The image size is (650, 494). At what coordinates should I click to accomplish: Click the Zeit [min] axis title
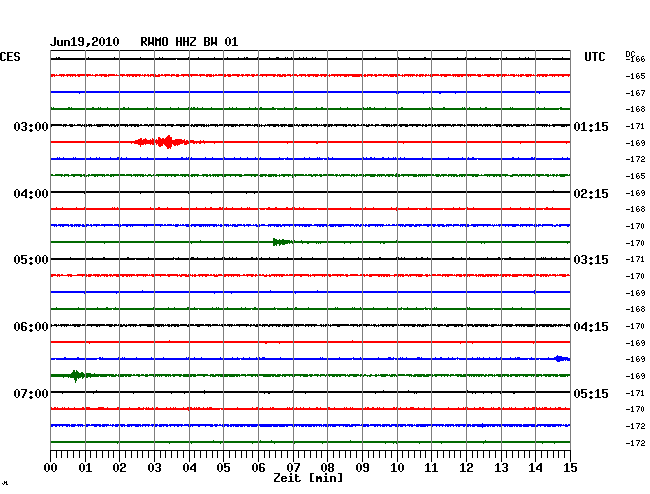308,478
